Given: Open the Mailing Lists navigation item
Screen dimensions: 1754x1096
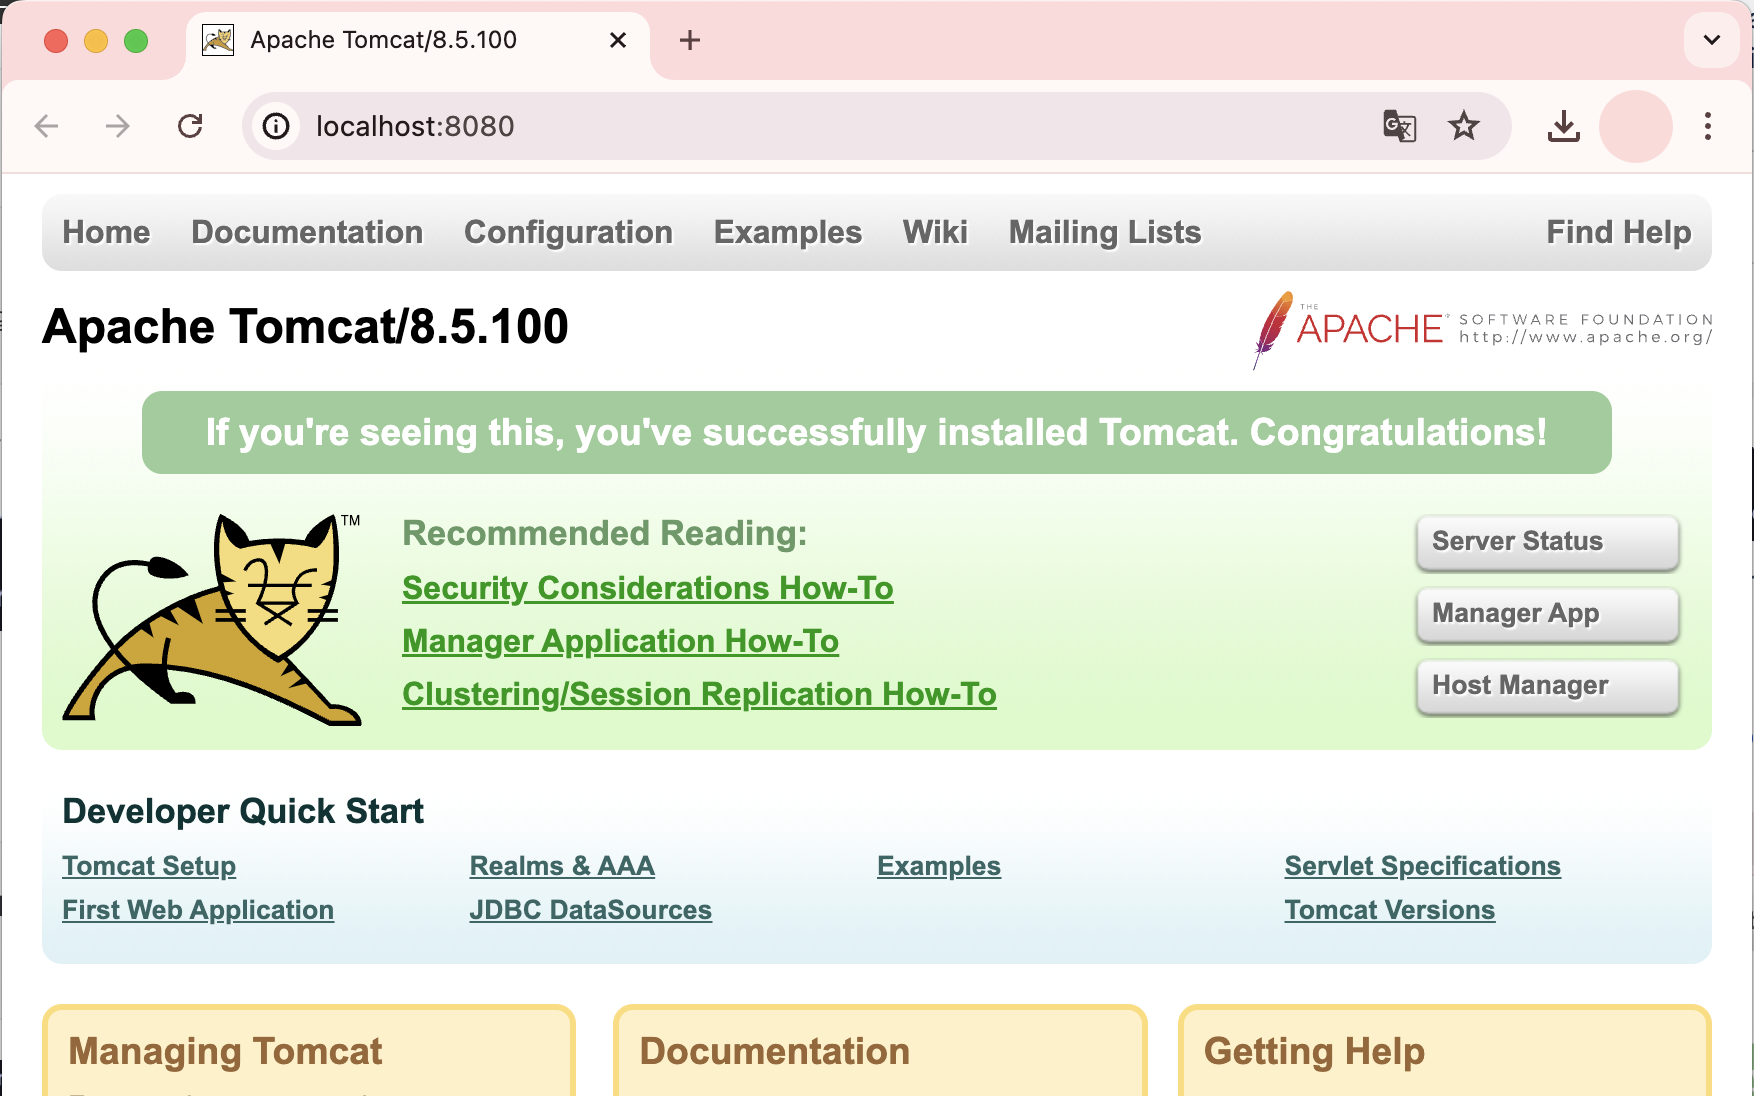Looking at the screenshot, I should click(1105, 232).
